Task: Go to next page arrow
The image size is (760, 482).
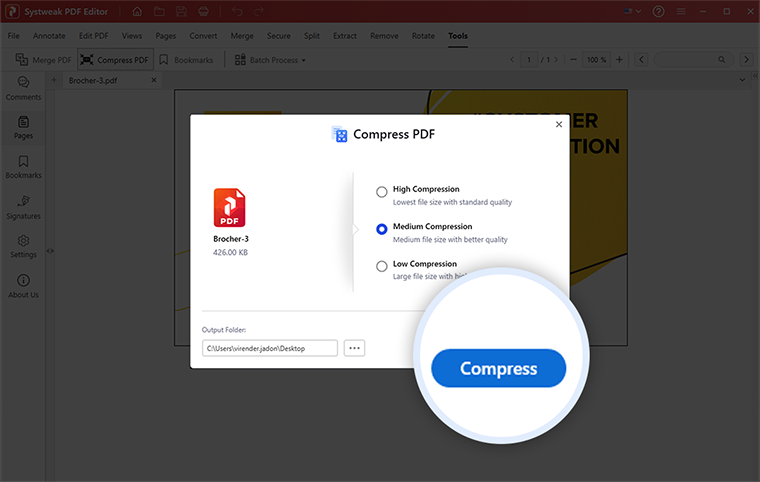Action: click(x=556, y=60)
